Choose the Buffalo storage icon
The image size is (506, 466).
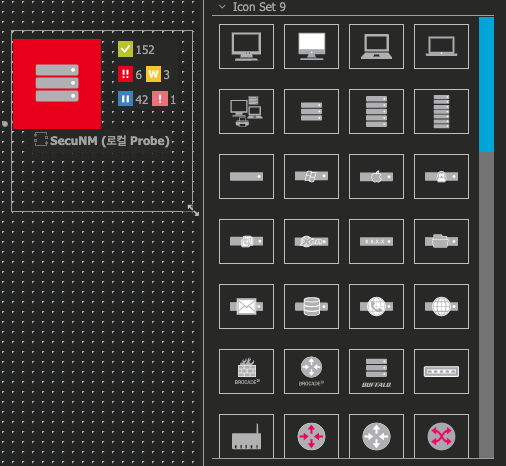376,372
